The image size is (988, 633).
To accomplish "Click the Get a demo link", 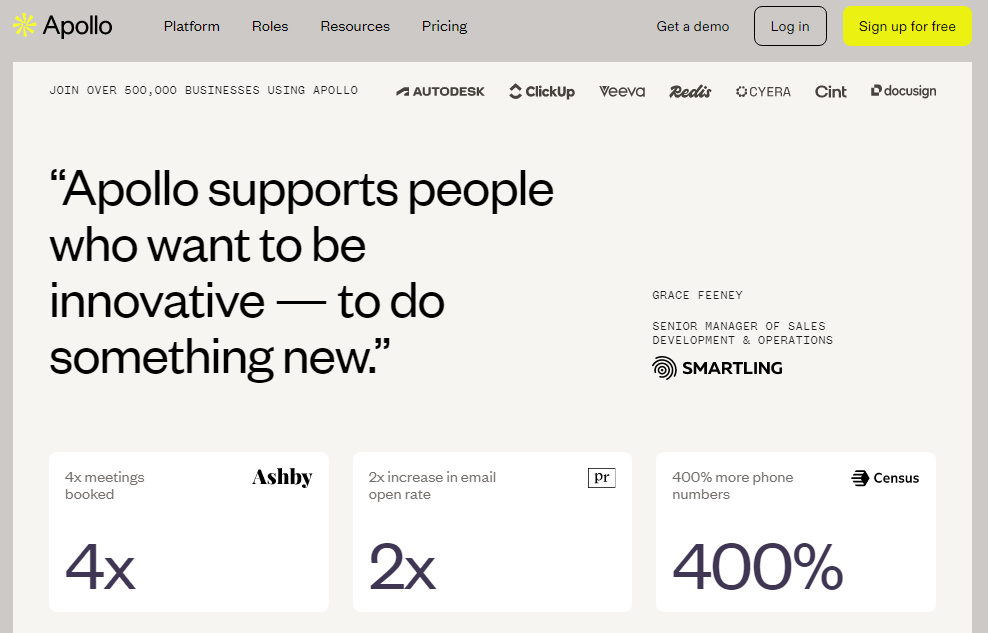I will point(692,26).
